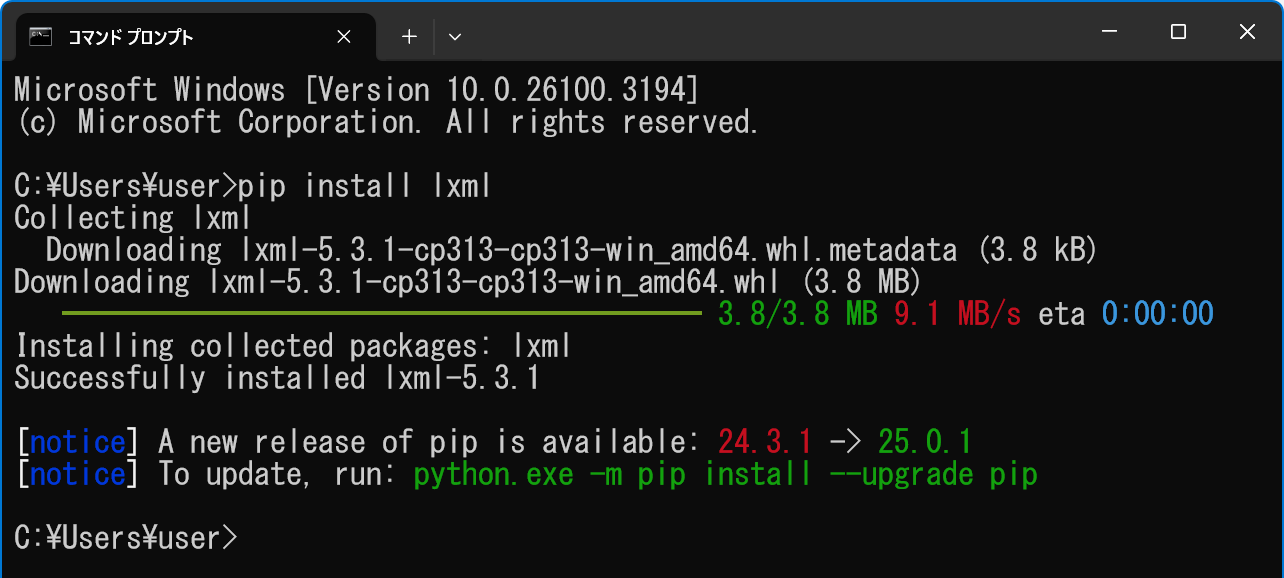Close the コマンド プロンプト tab with its X

[x=343, y=36]
